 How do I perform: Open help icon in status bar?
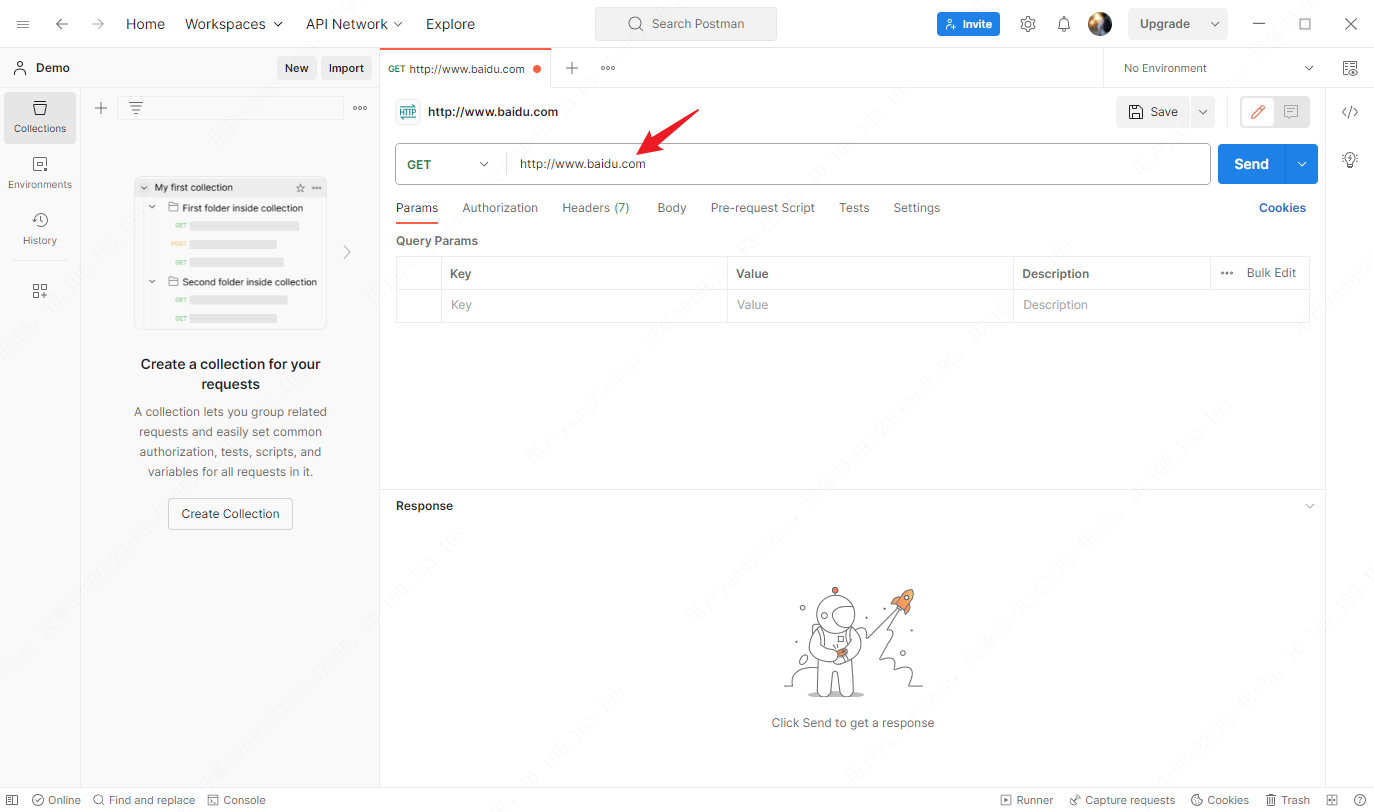1359,800
